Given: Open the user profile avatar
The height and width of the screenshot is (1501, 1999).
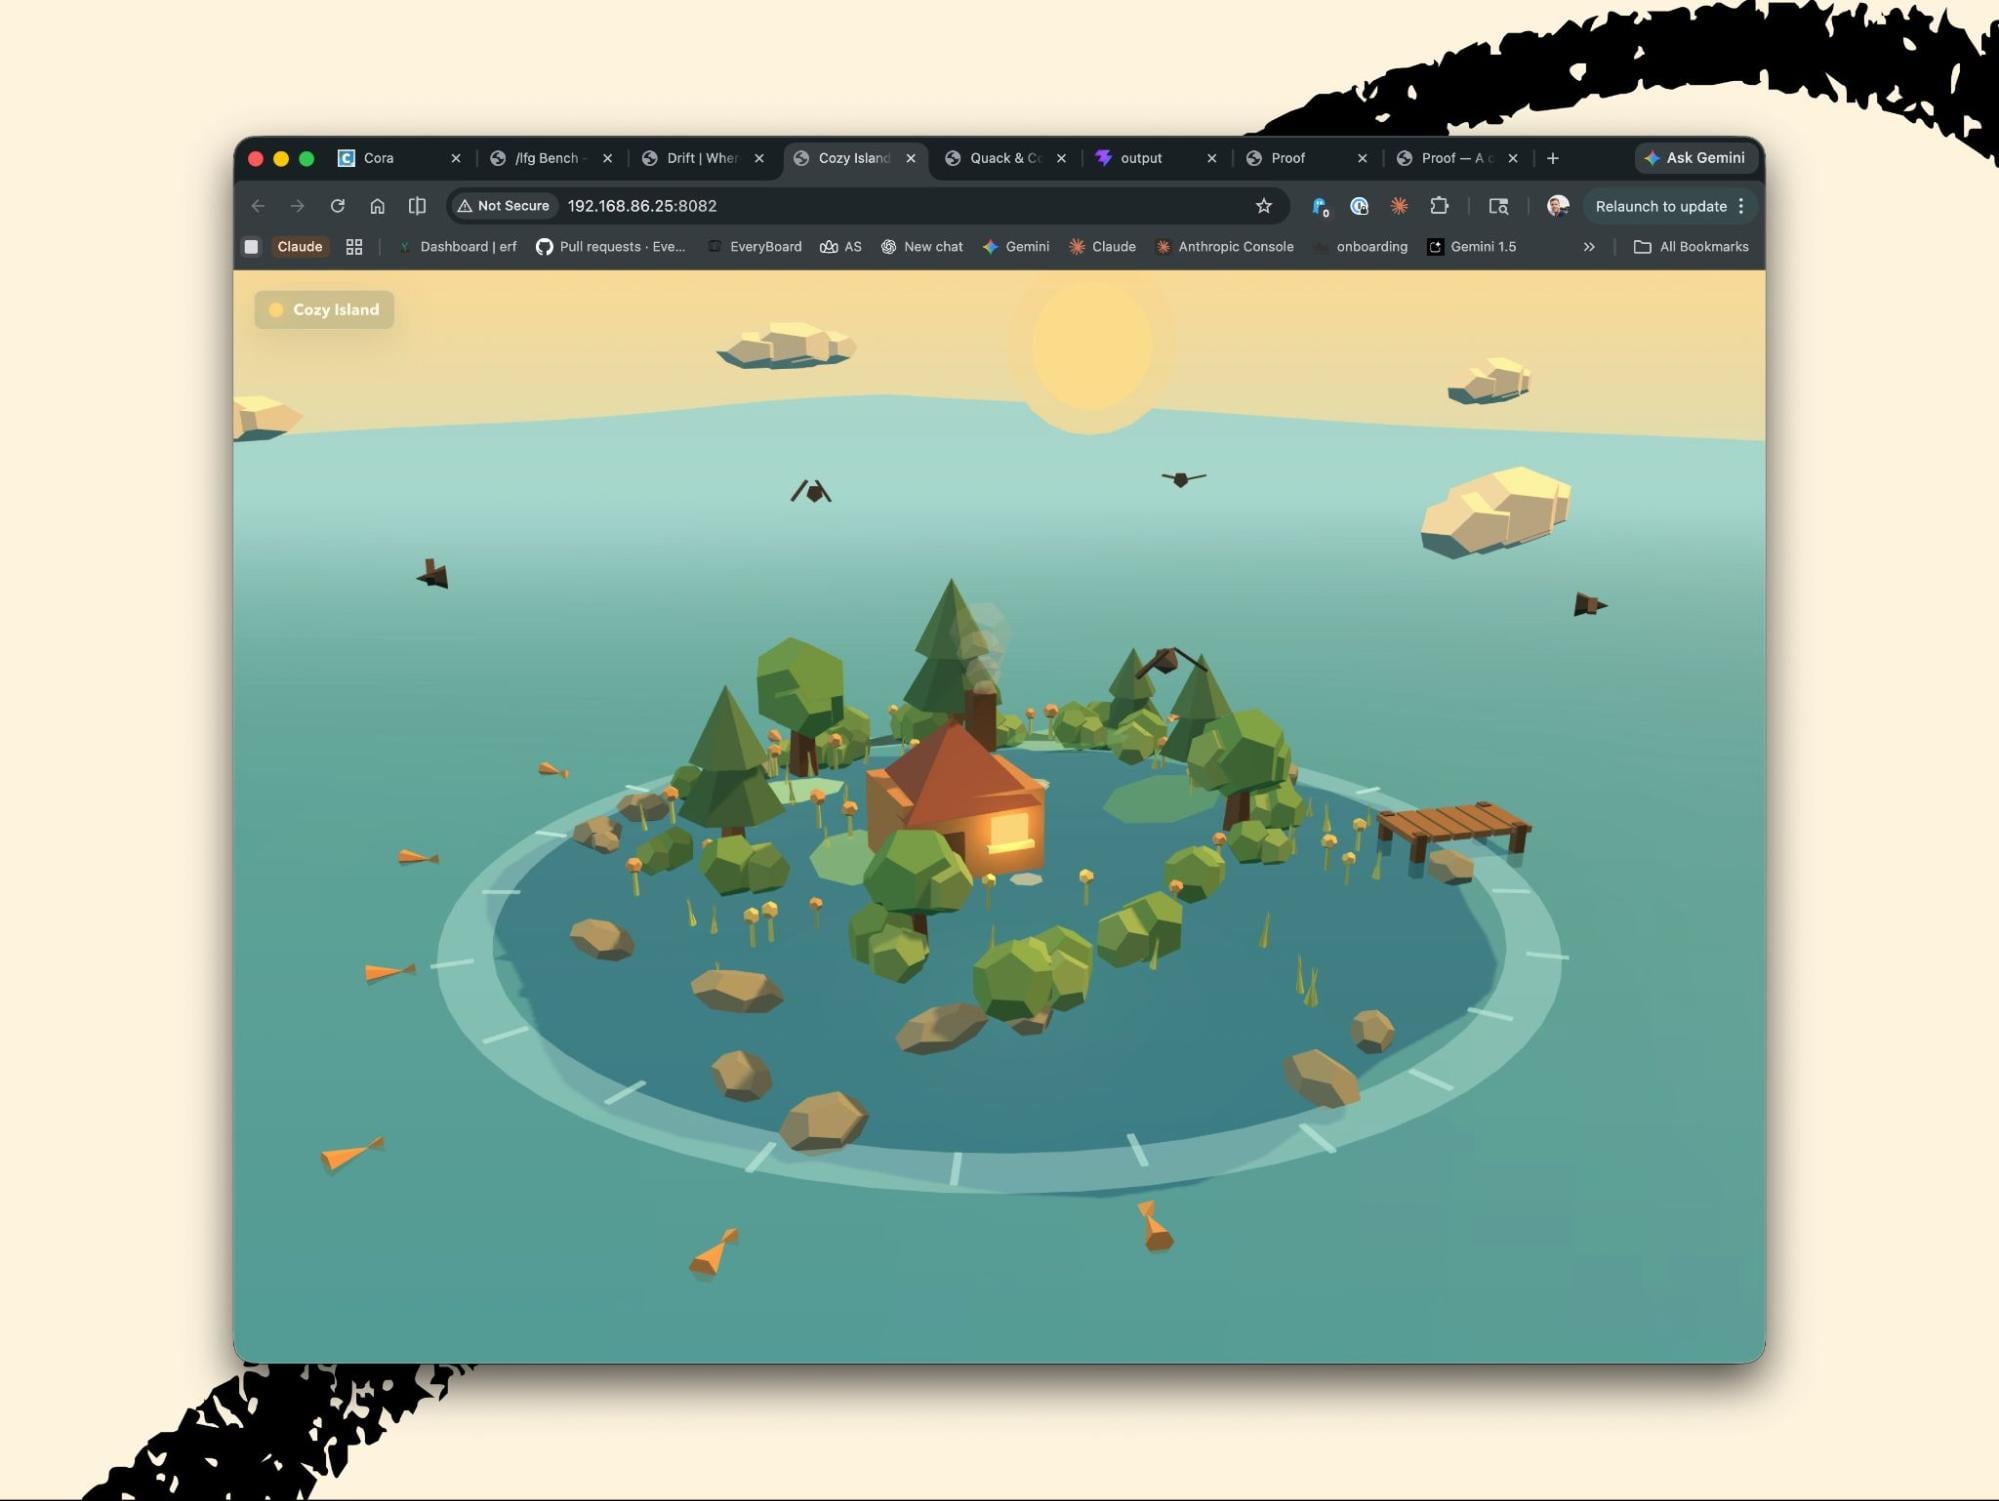Looking at the screenshot, I should tap(1557, 206).
